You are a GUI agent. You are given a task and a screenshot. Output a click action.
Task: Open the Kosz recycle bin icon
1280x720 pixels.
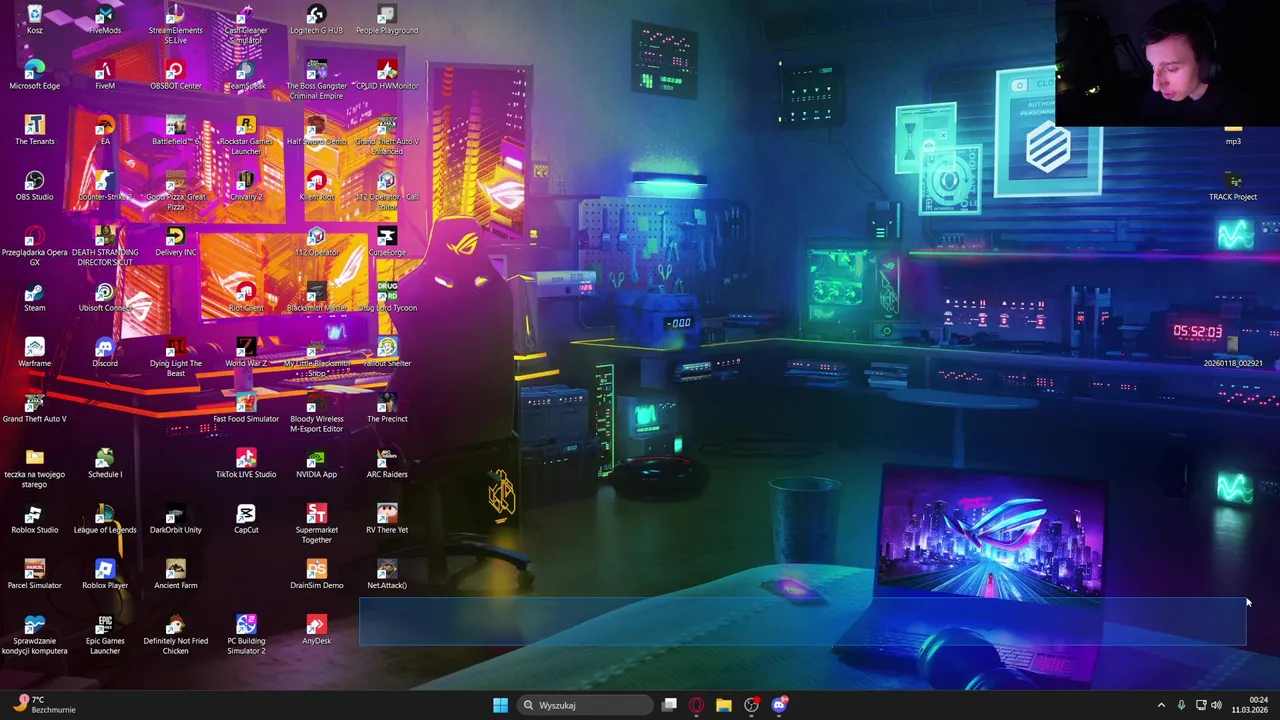tap(35, 20)
